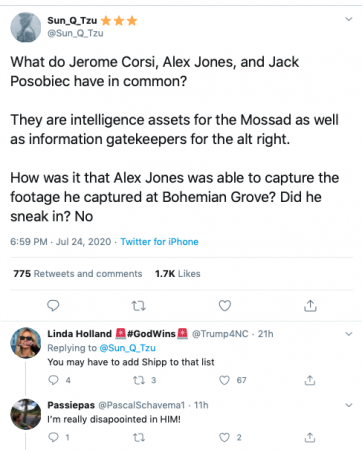
Task: Reply to Passiepas's comment
Action: (53, 437)
